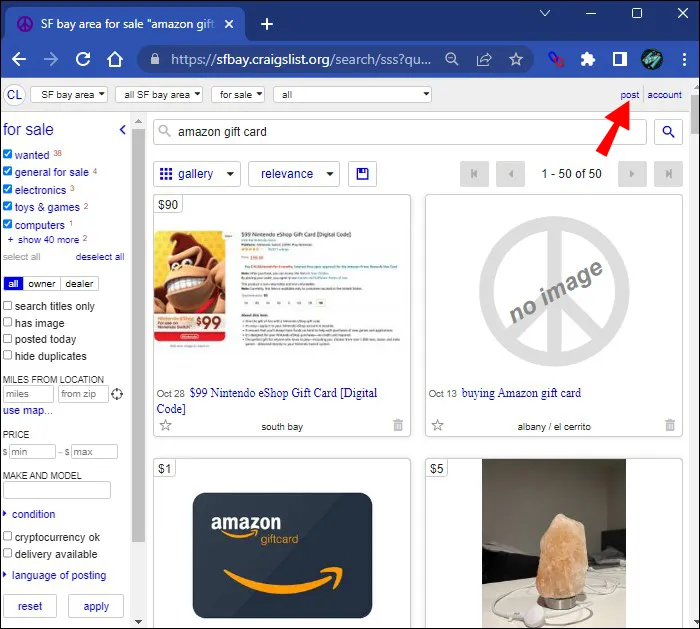Viewport: 700px width, 629px height.
Task: Enable the has image checkbox
Action: [x=8, y=322]
